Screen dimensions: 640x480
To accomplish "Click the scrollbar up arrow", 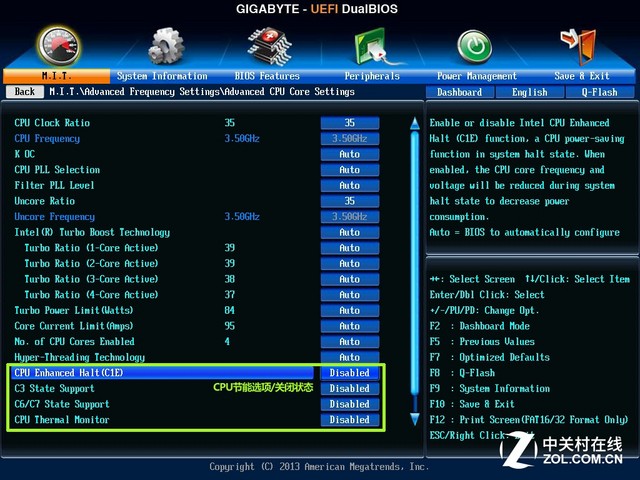I will [x=415, y=123].
